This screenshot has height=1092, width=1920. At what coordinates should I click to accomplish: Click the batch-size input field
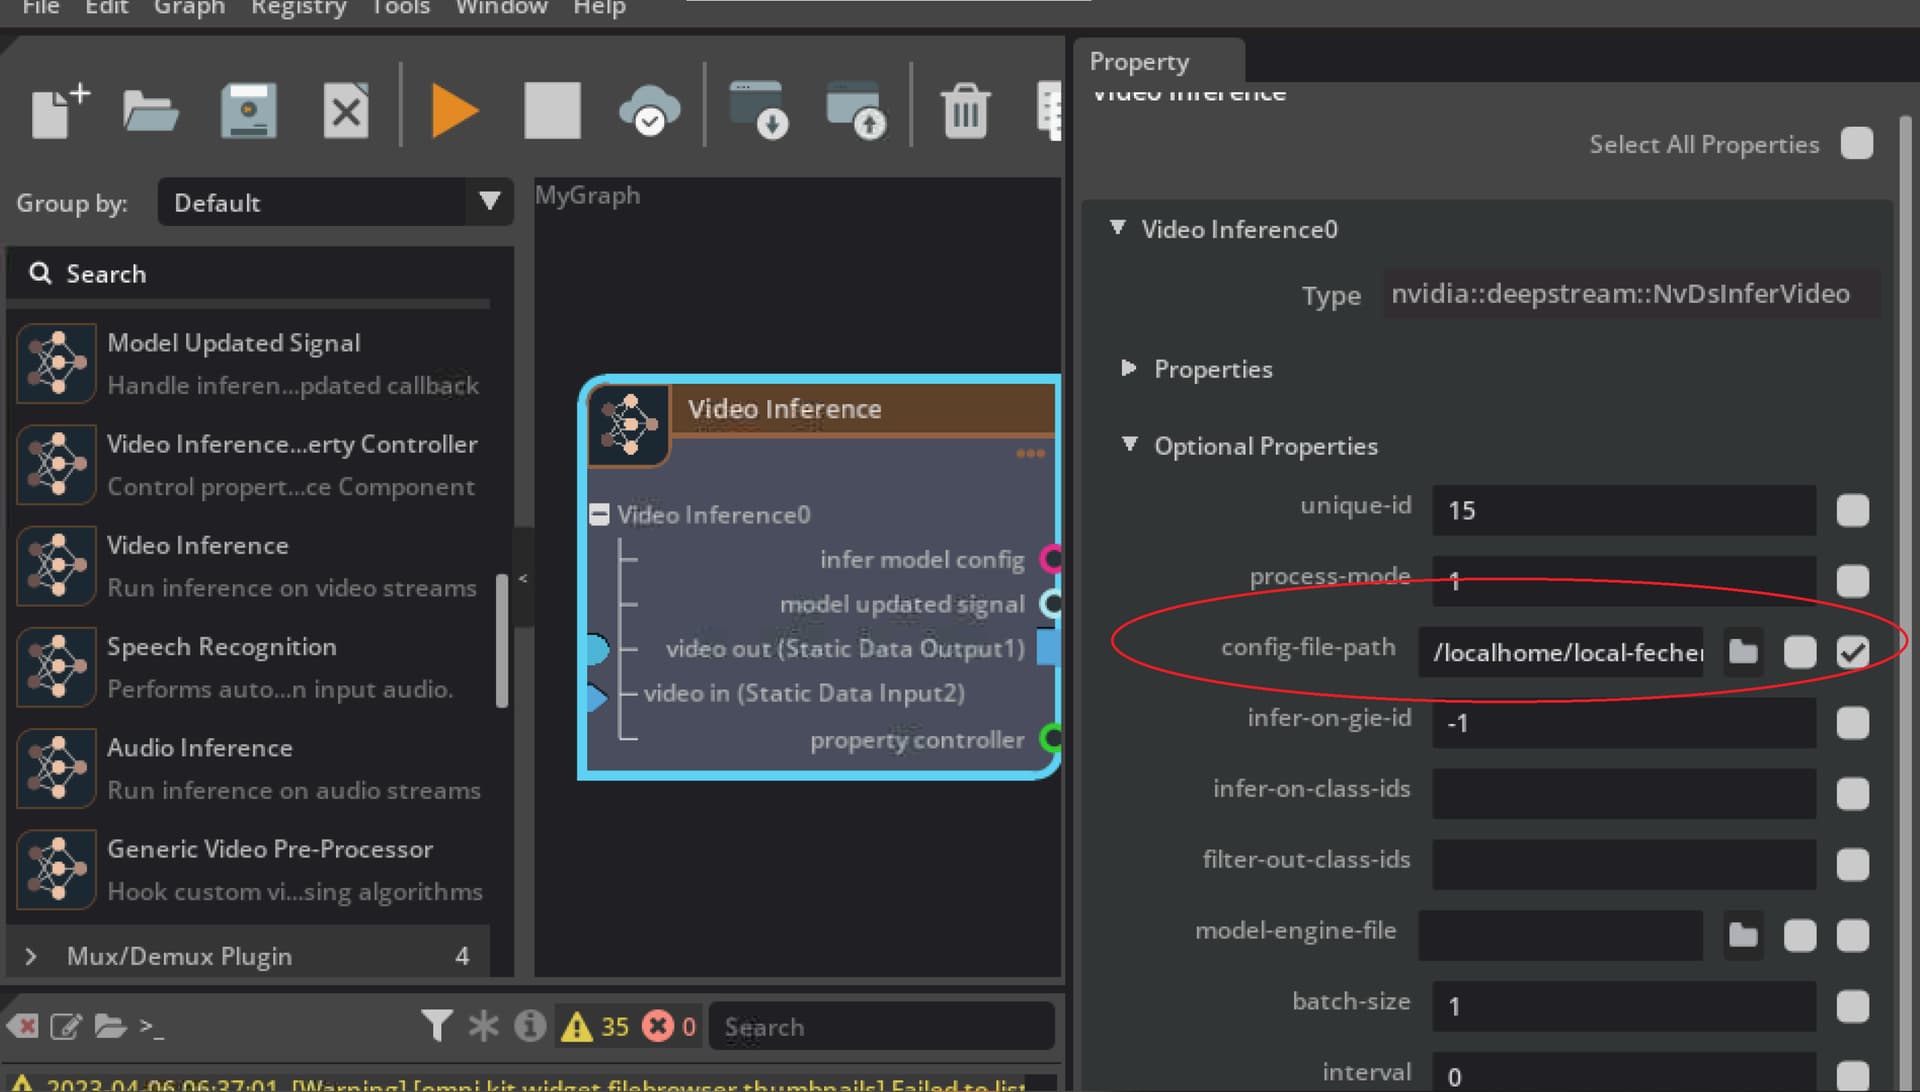[1623, 1006]
